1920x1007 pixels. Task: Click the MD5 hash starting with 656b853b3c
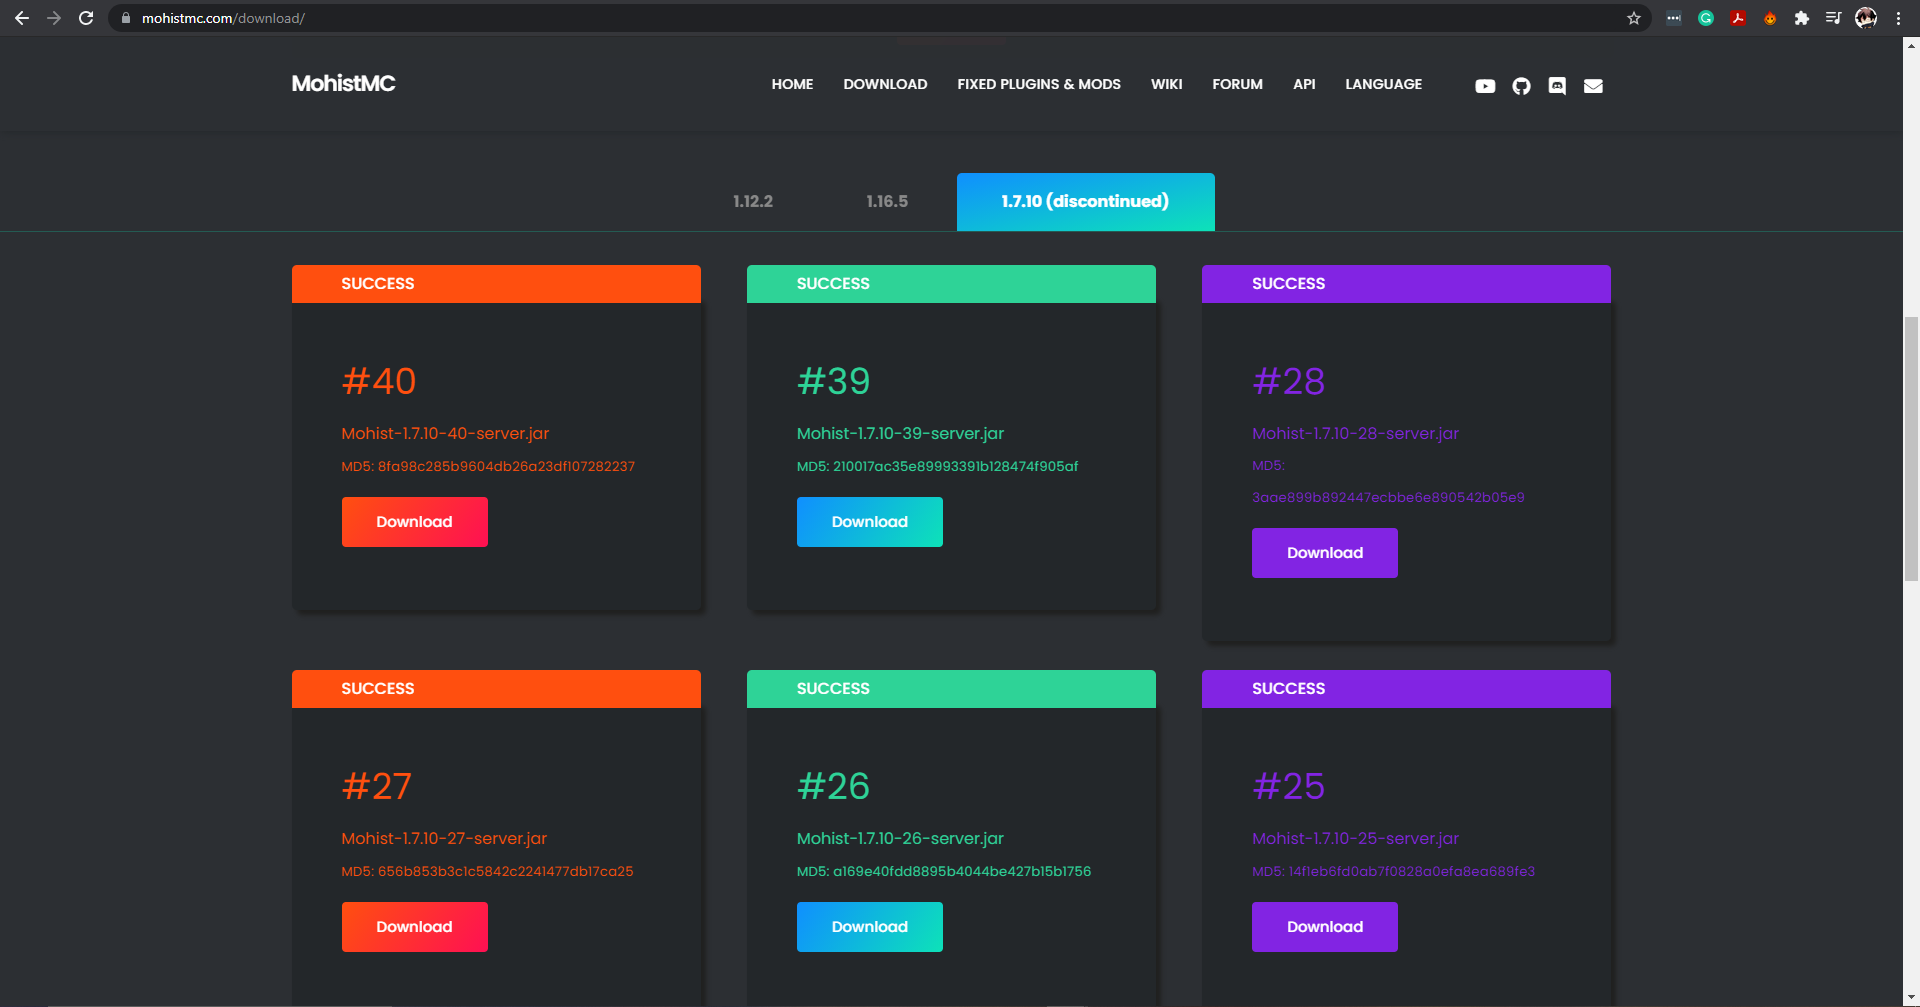pos(505,871)
